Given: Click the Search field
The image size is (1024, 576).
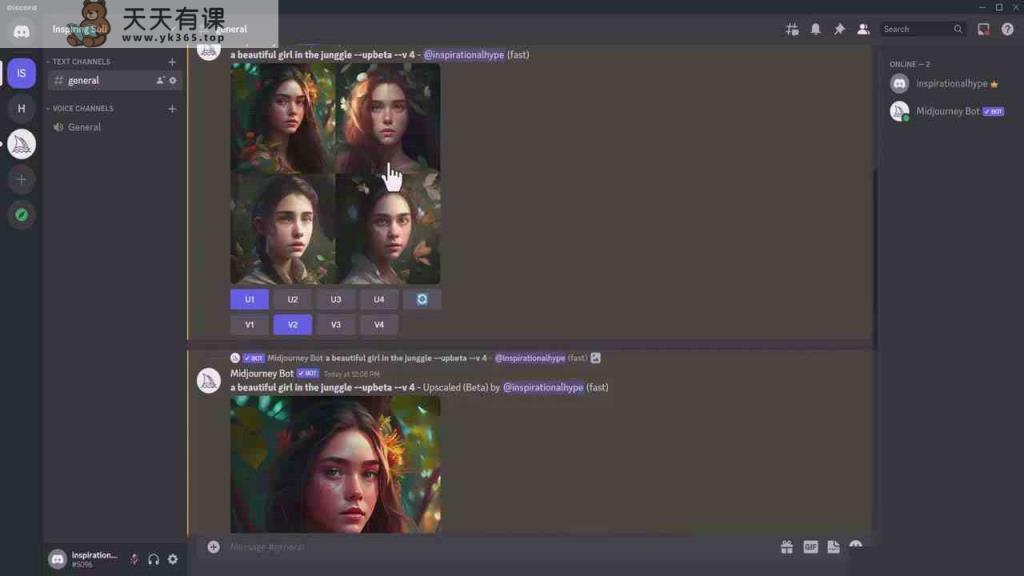Looking at the screenshot, I should pyautogui.click(x=923, y=29).
